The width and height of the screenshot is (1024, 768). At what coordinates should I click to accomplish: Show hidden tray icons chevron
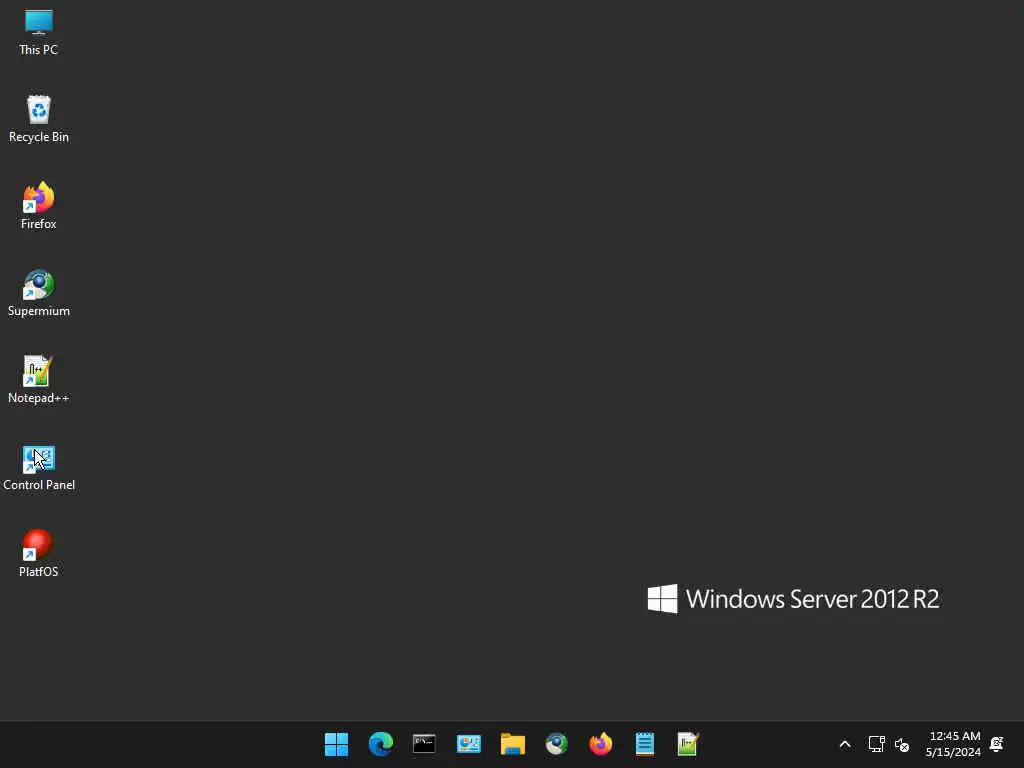tap(844, 744)
